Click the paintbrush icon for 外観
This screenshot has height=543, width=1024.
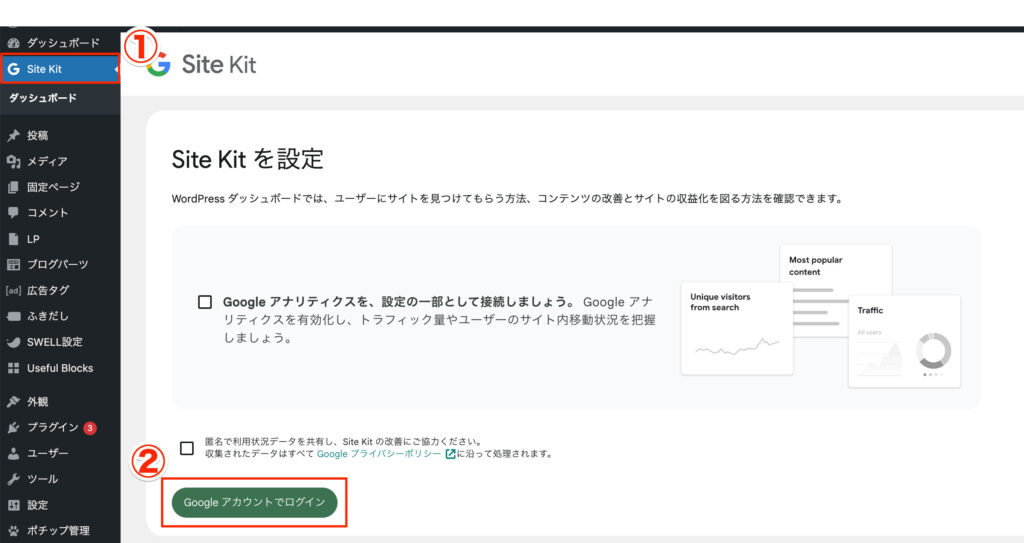click(13, 401)
